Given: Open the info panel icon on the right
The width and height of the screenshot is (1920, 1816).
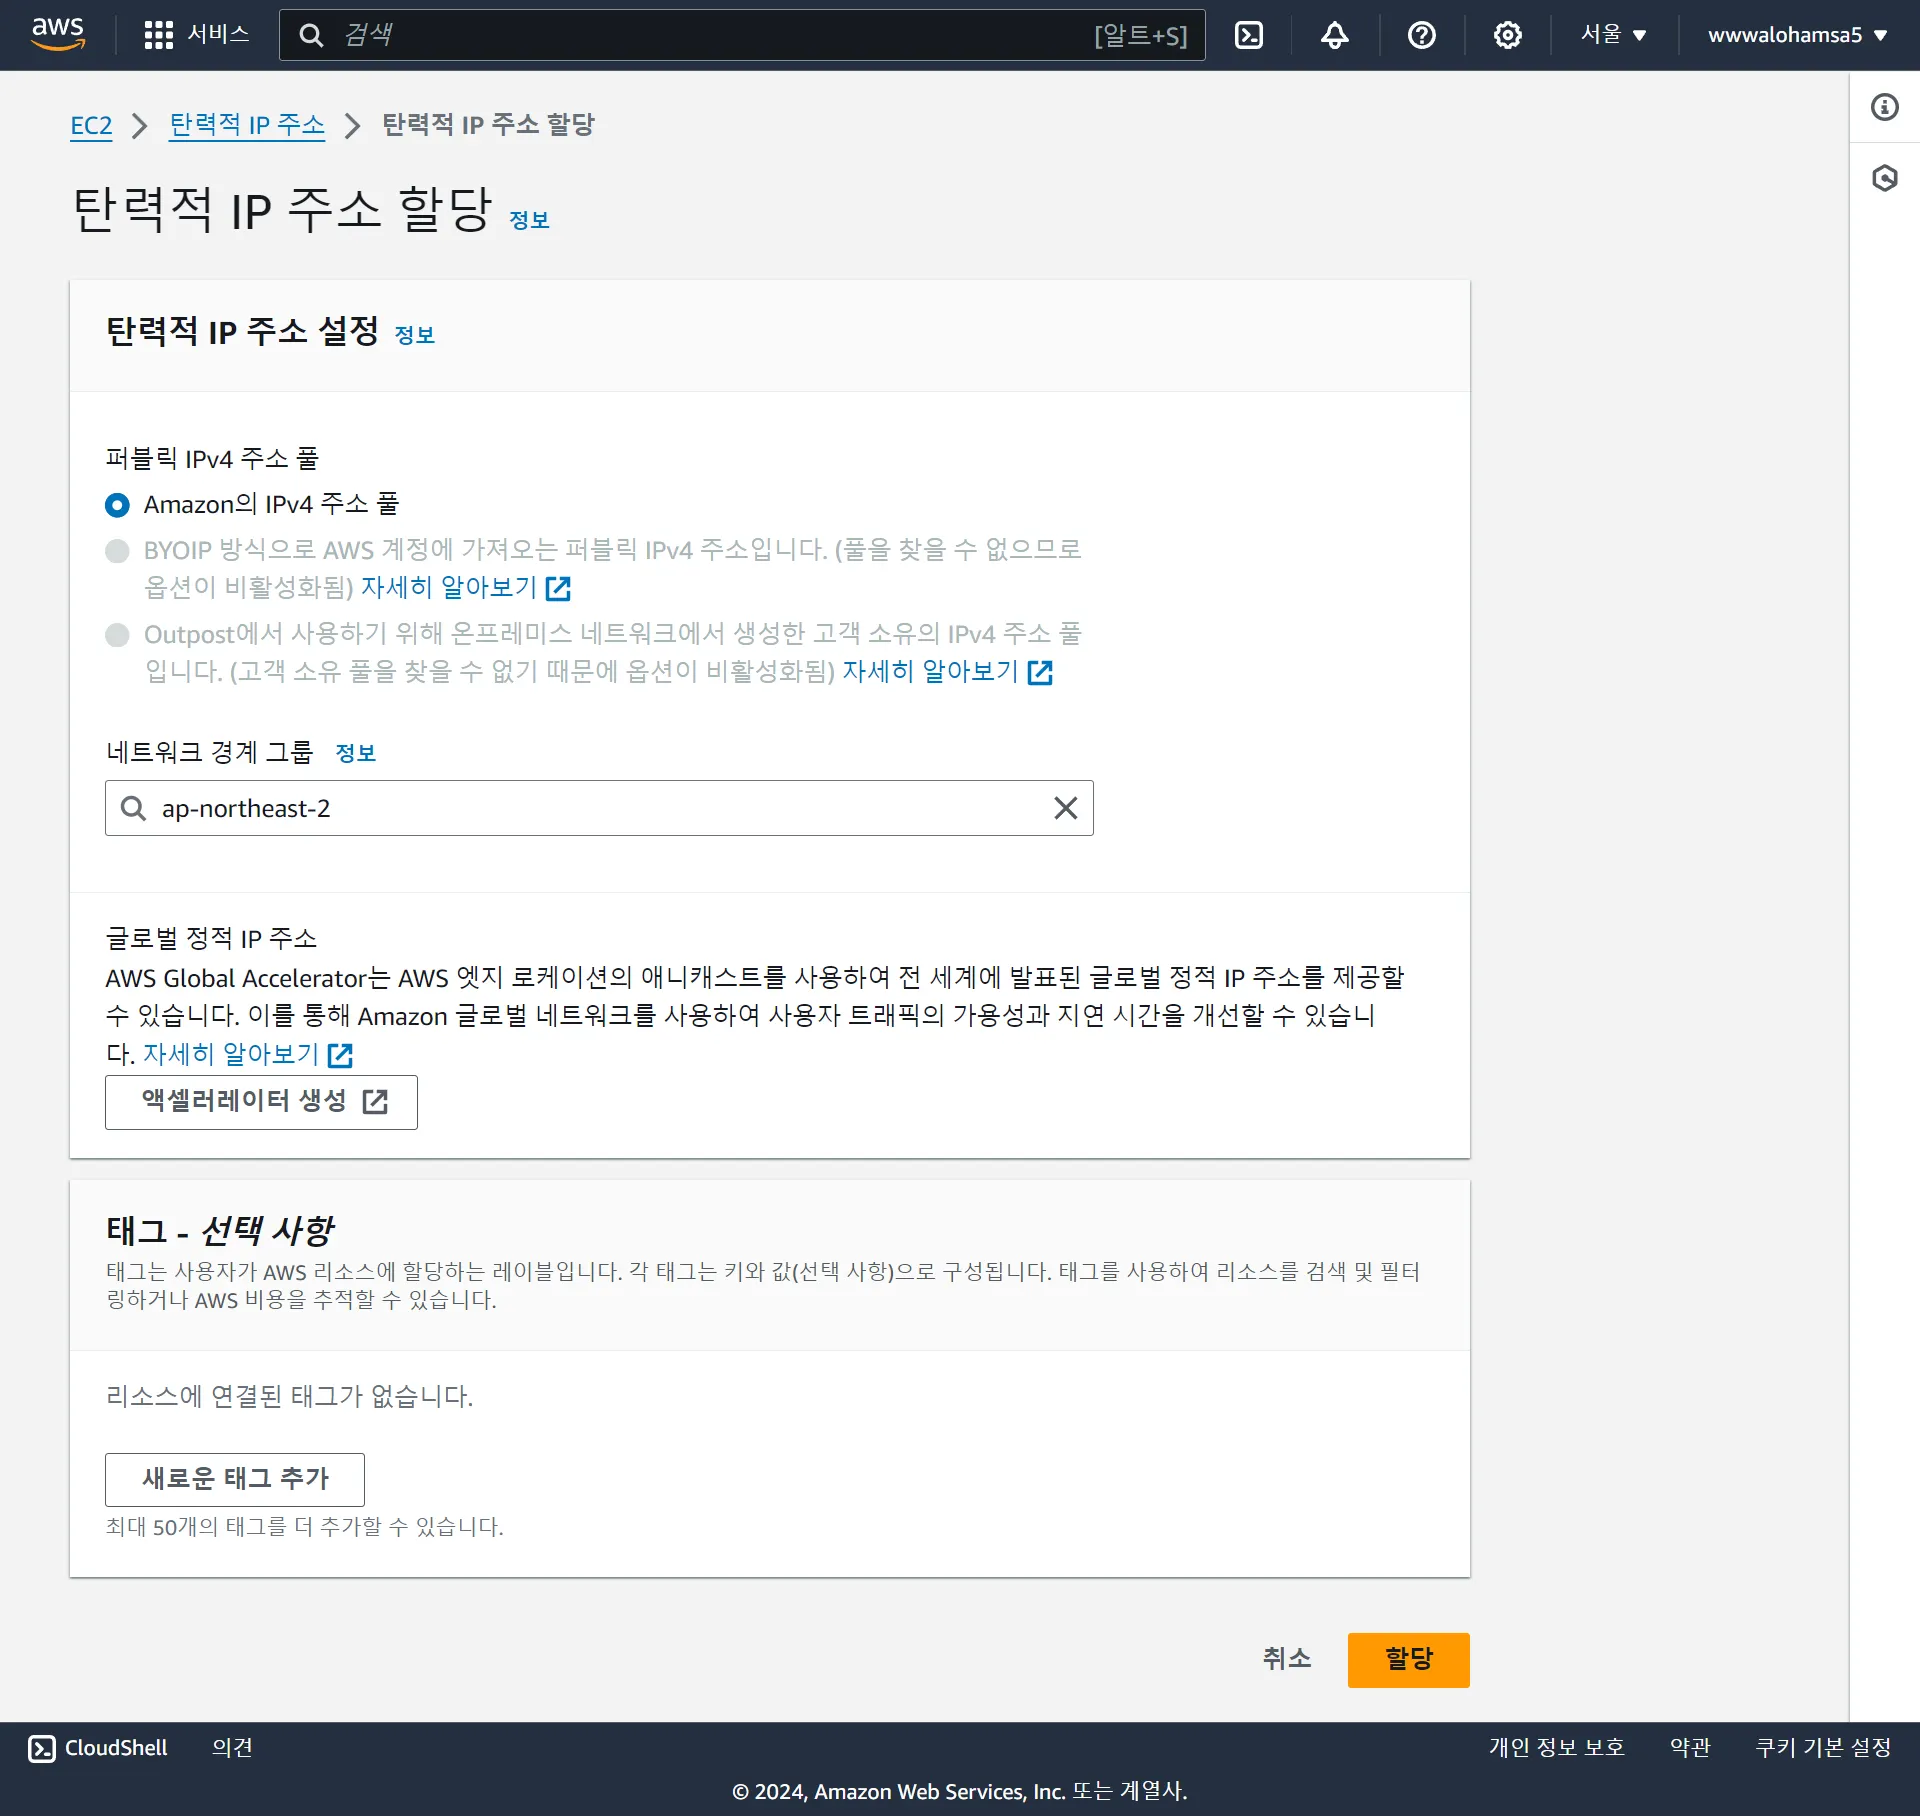Looking at the screenshot, I should [x=1884, y=107].
